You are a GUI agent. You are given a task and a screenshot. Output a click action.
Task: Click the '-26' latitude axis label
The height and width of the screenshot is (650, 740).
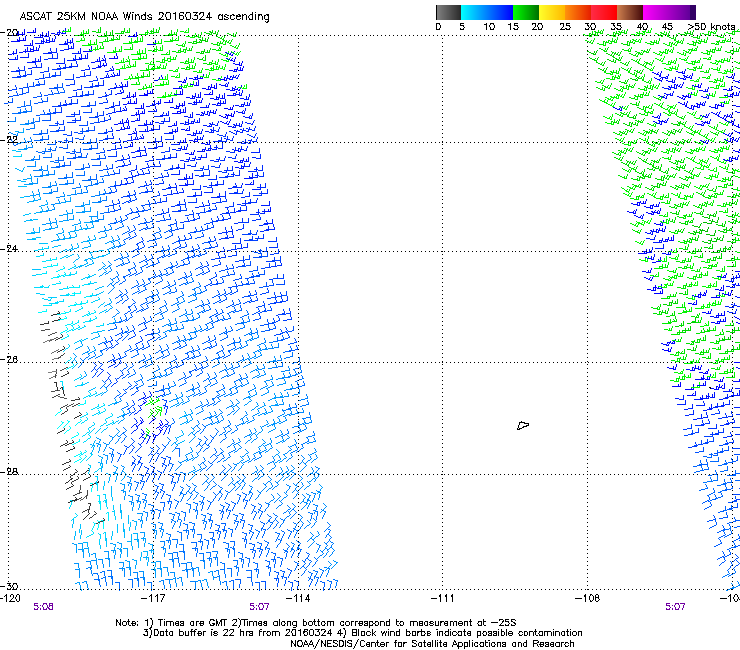[x=10, y=360]
